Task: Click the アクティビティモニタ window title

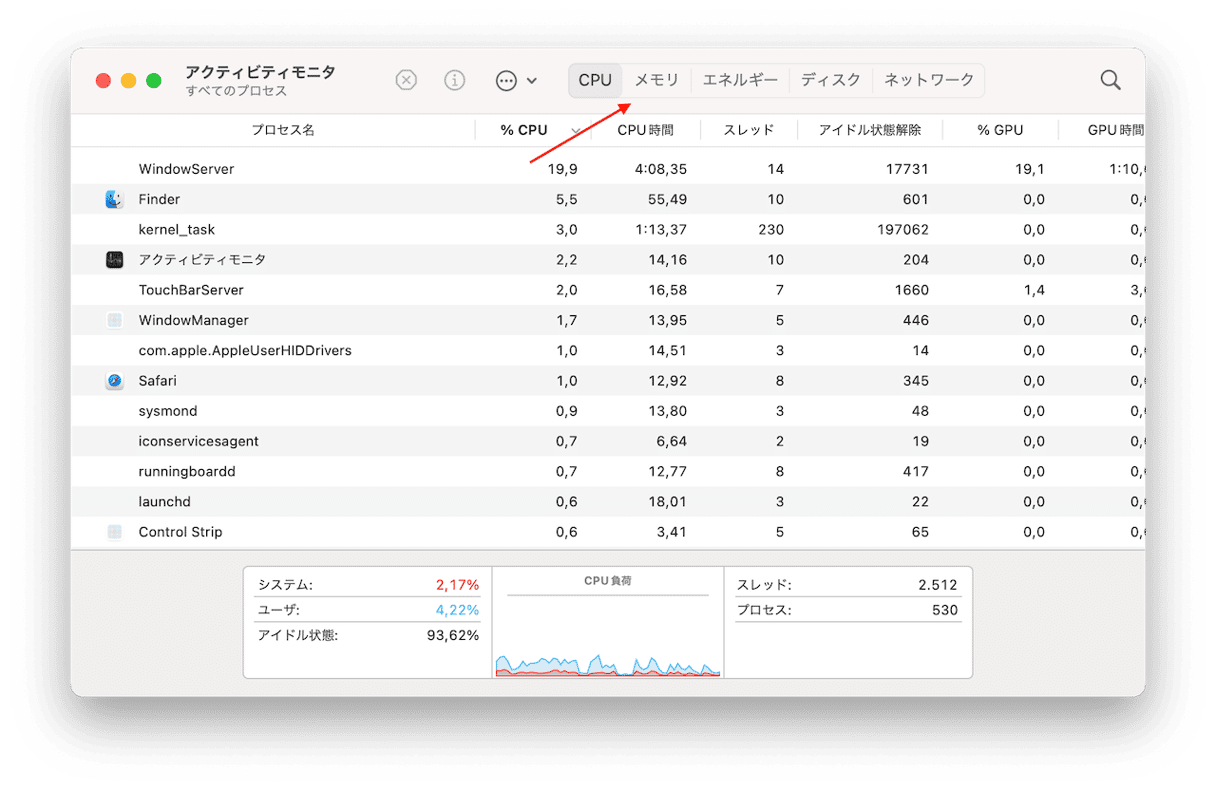Action: pos(260,72)
